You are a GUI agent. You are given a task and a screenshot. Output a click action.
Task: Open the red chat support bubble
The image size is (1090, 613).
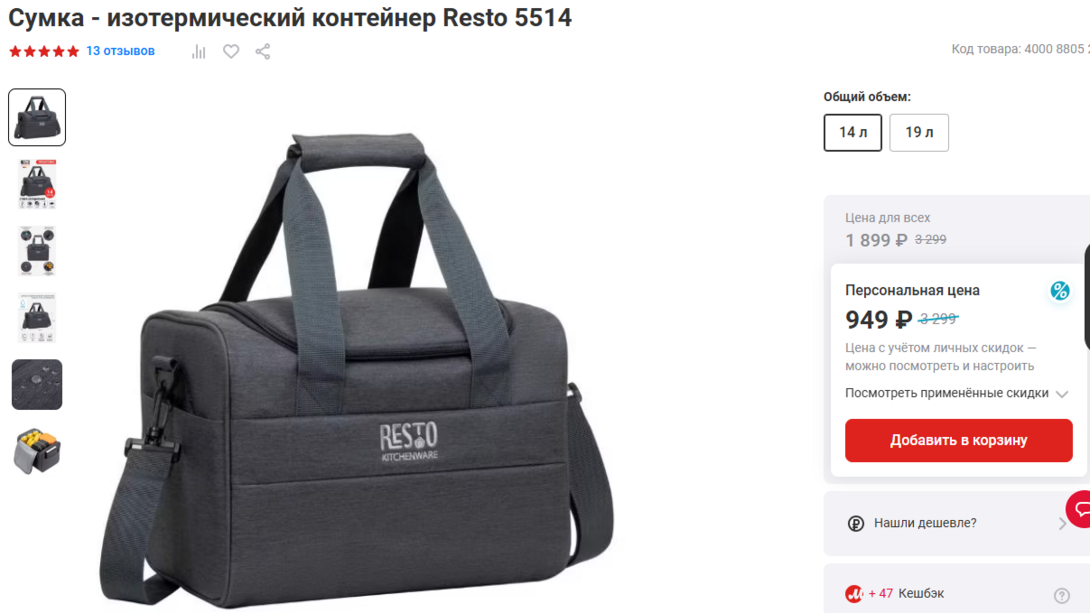(x=1080, y=509)
